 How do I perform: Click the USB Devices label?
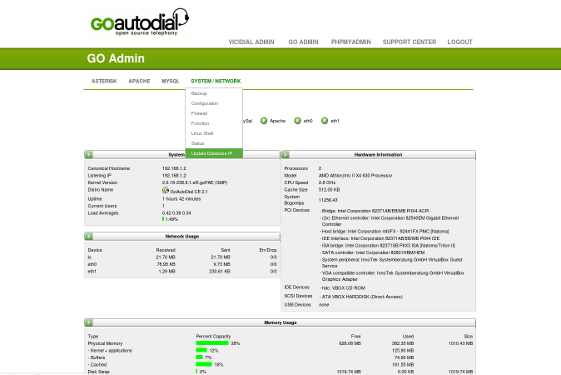pyautogui.click(x=298, y=305)
